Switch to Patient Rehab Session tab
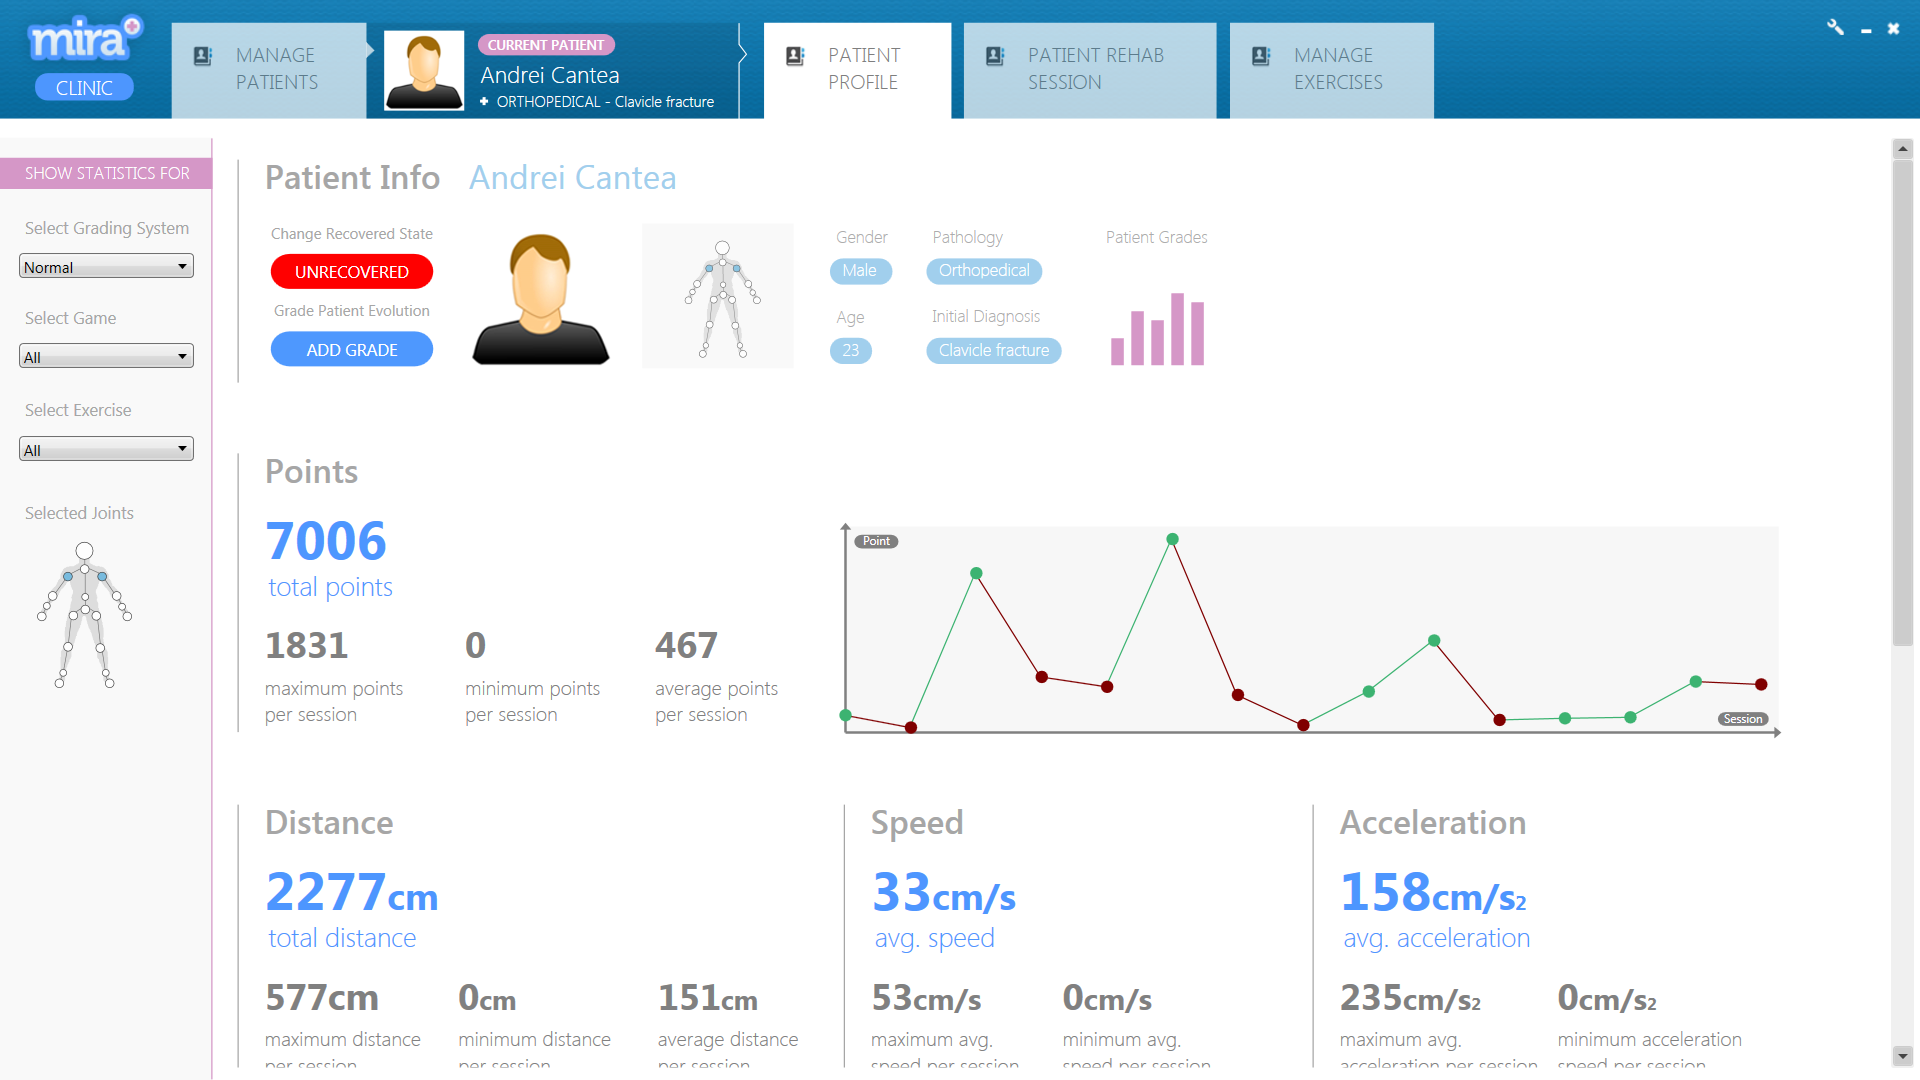This screenshot has width=1920, height=1080. 1090,70
